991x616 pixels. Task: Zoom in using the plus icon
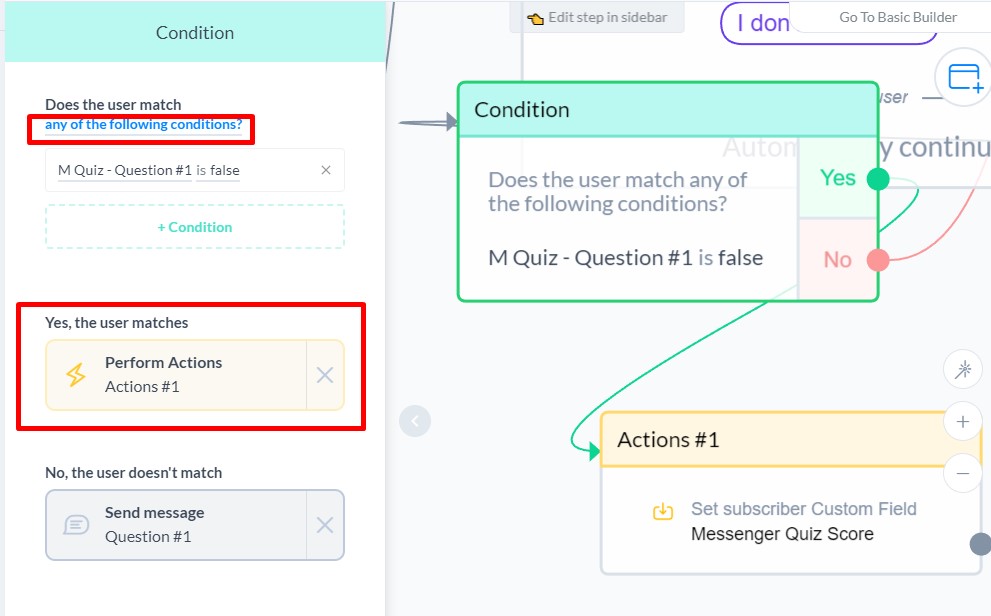coord(962,421)
